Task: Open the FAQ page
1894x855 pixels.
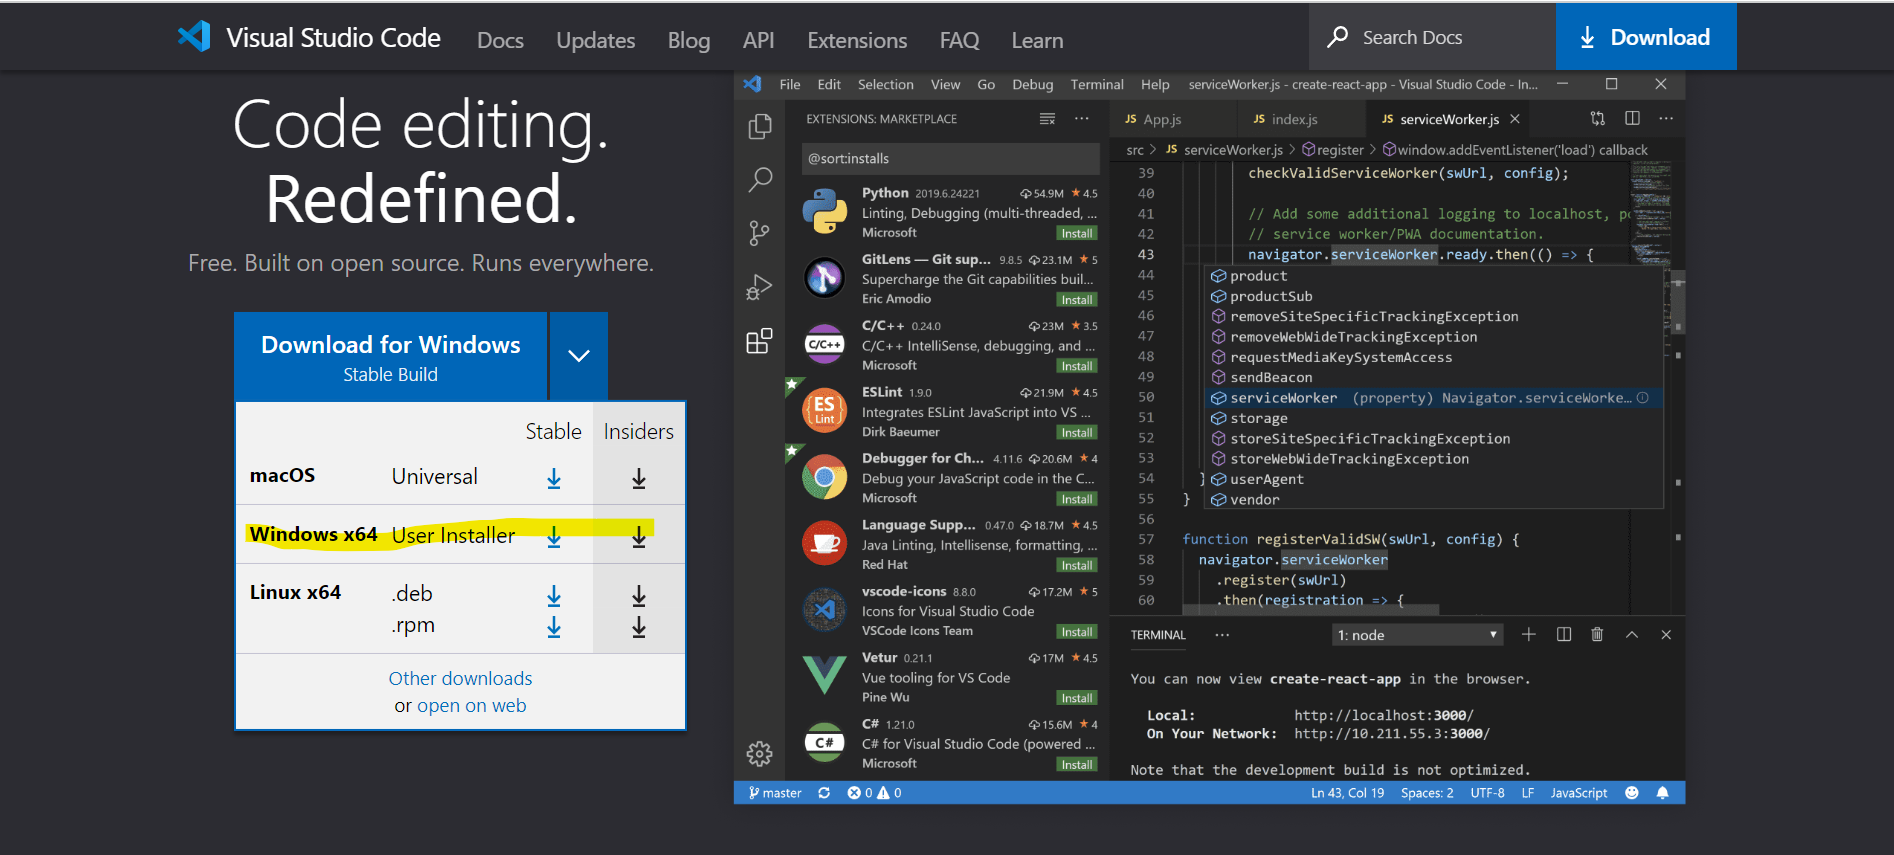Action: 959,40
